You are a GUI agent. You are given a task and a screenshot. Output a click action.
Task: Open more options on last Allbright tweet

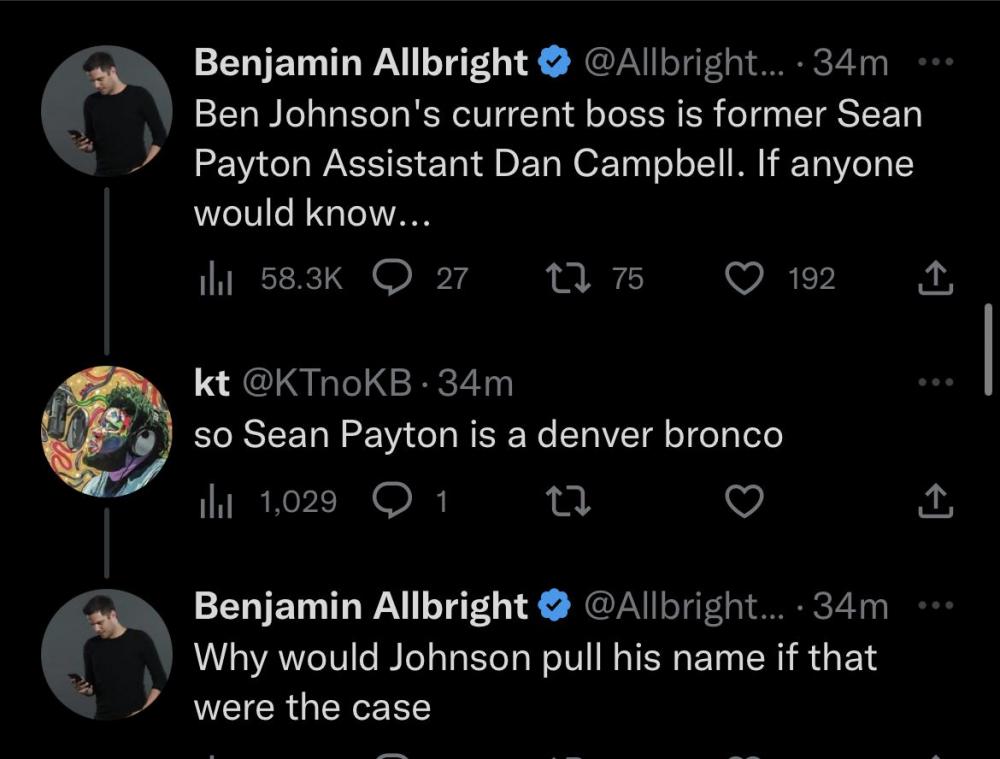coord(935,606)
